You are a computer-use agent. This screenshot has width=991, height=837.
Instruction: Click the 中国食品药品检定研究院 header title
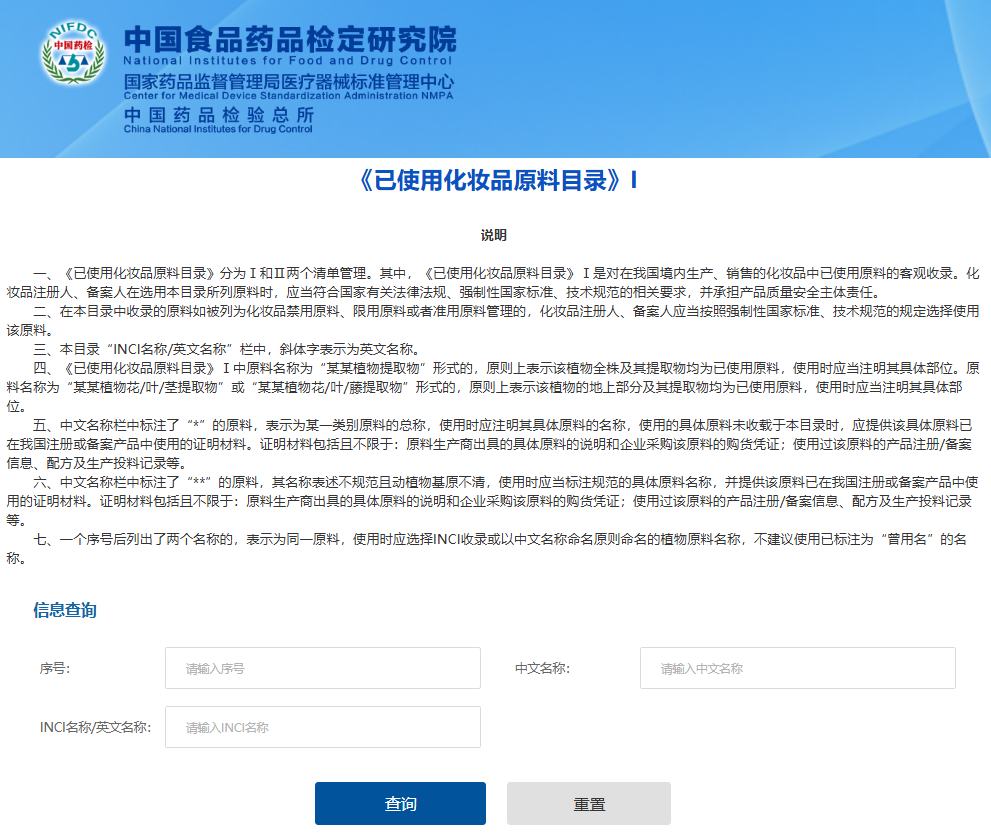[289, 39]
